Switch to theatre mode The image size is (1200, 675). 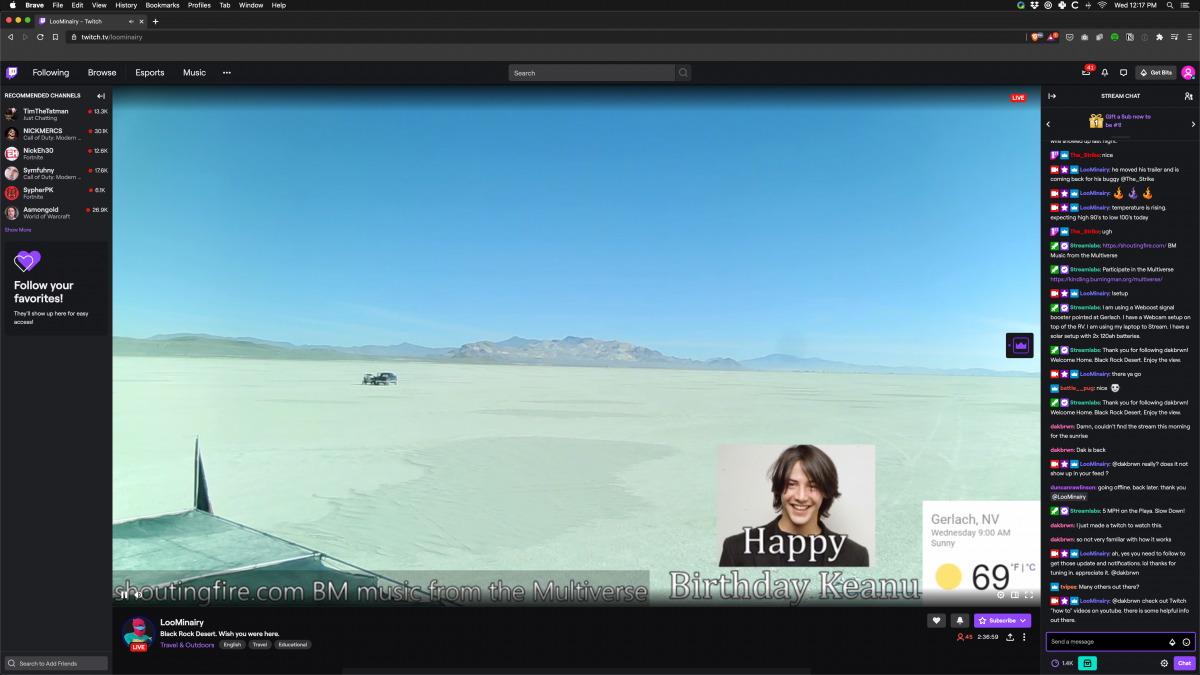(1015, 594)
